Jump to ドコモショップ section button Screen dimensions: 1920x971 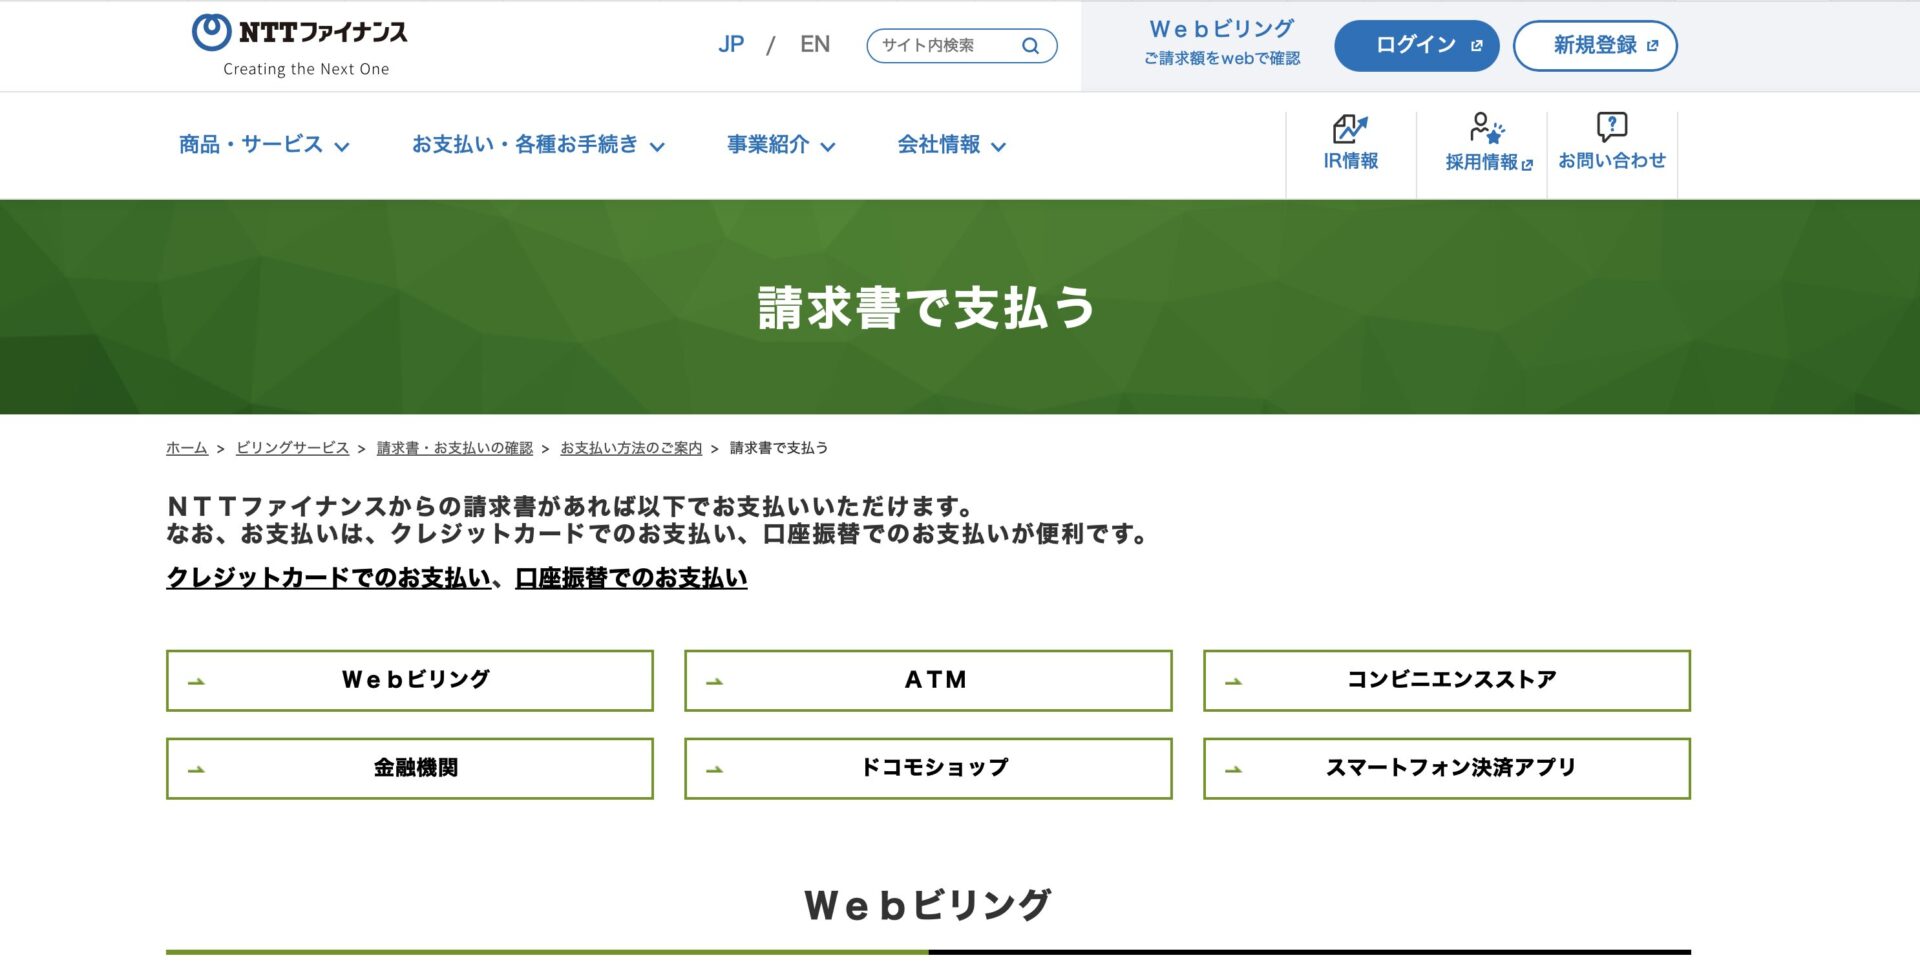click(928, 769)
